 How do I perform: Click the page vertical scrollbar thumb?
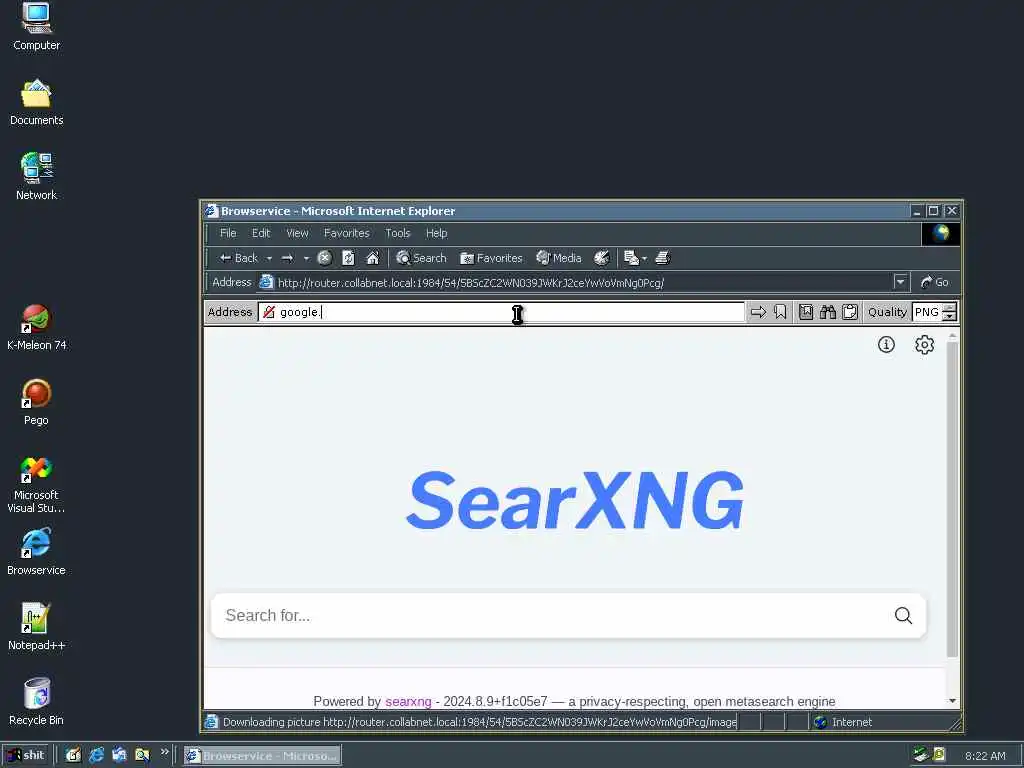coord(952,500)
